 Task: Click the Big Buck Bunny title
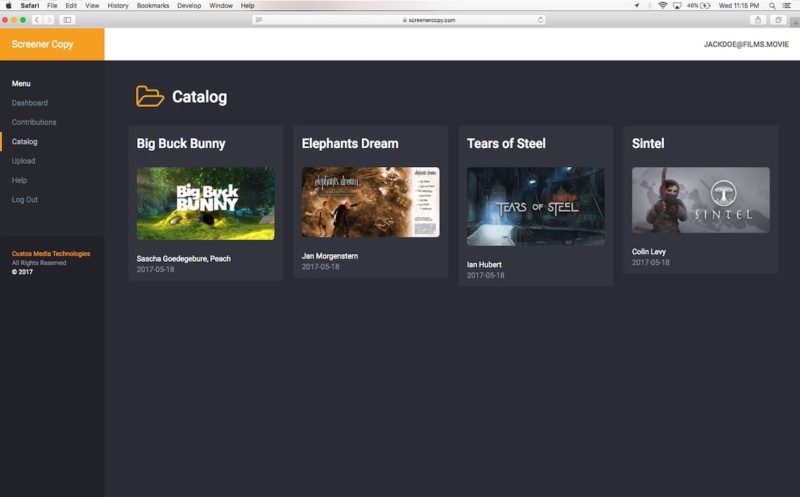181,143
